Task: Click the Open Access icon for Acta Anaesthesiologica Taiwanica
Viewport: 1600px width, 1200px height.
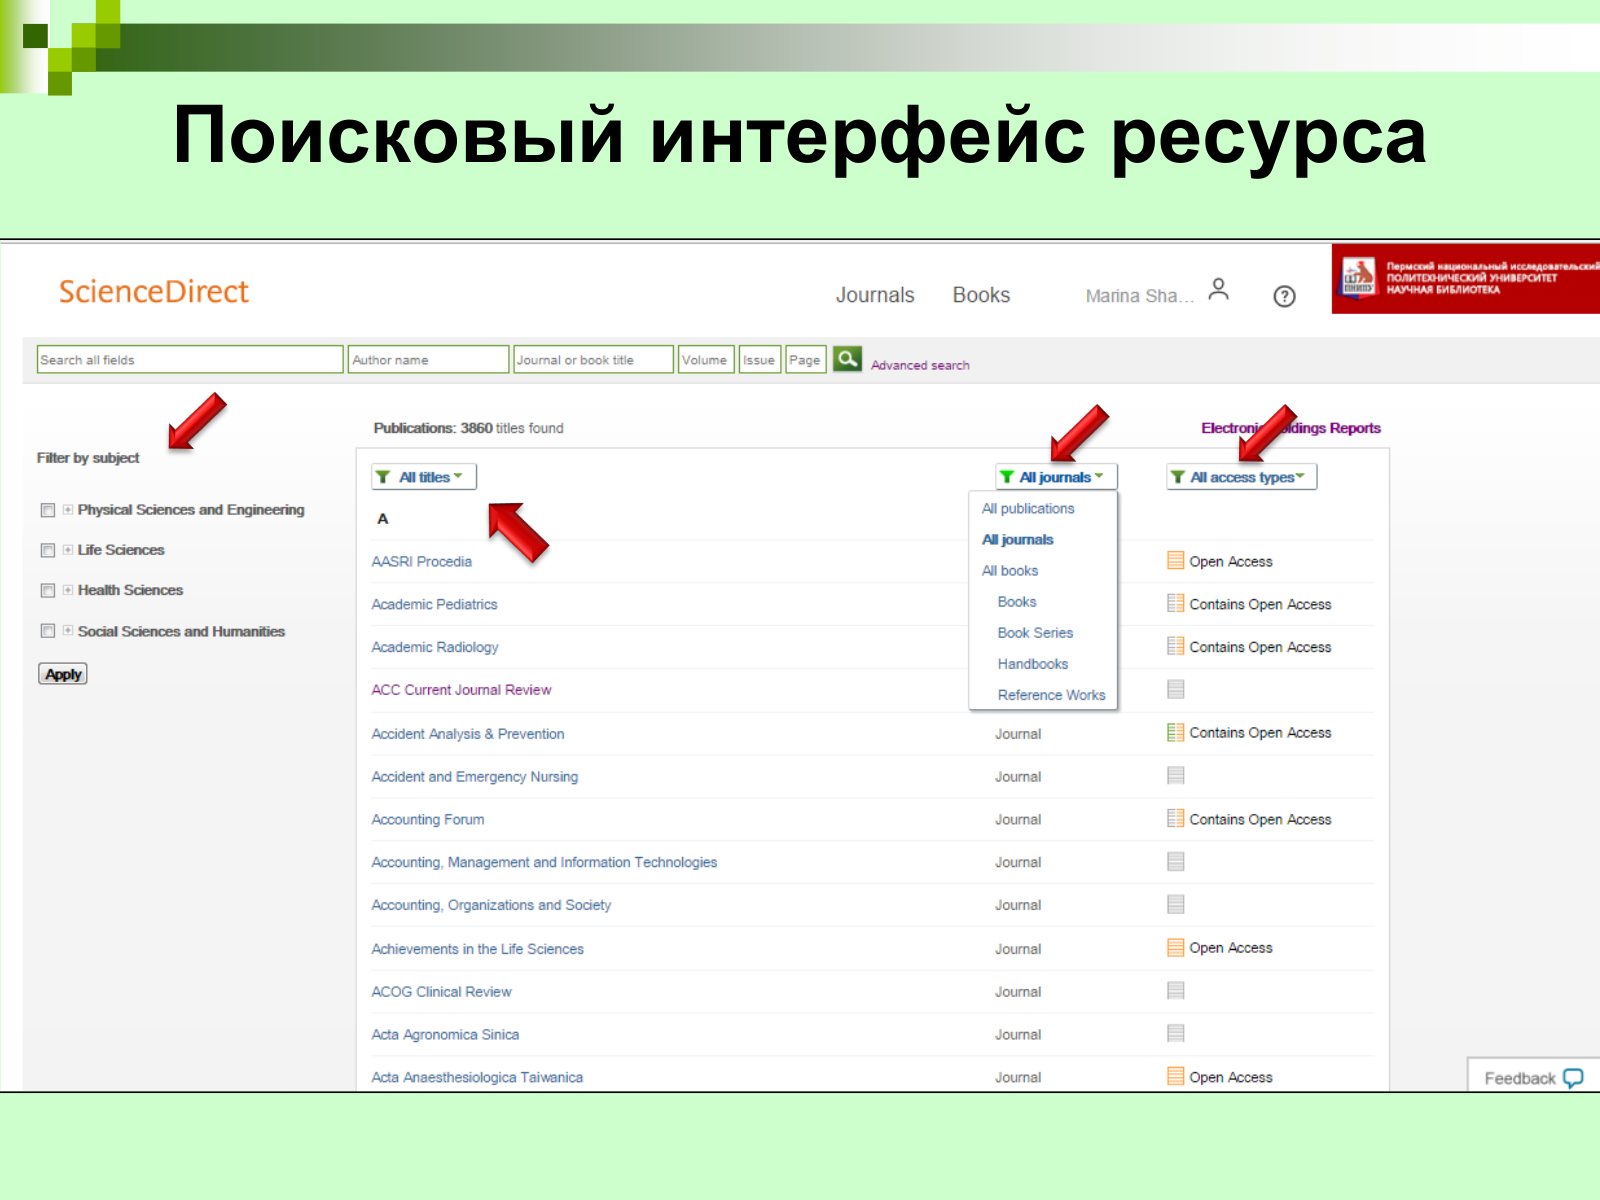Action: pyautogui.click(x=1176, y=1076)
